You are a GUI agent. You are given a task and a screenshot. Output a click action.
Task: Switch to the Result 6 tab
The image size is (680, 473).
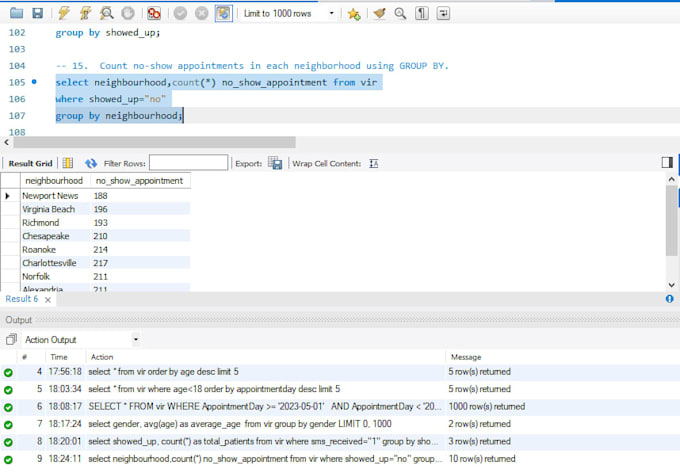coord(22,299)
